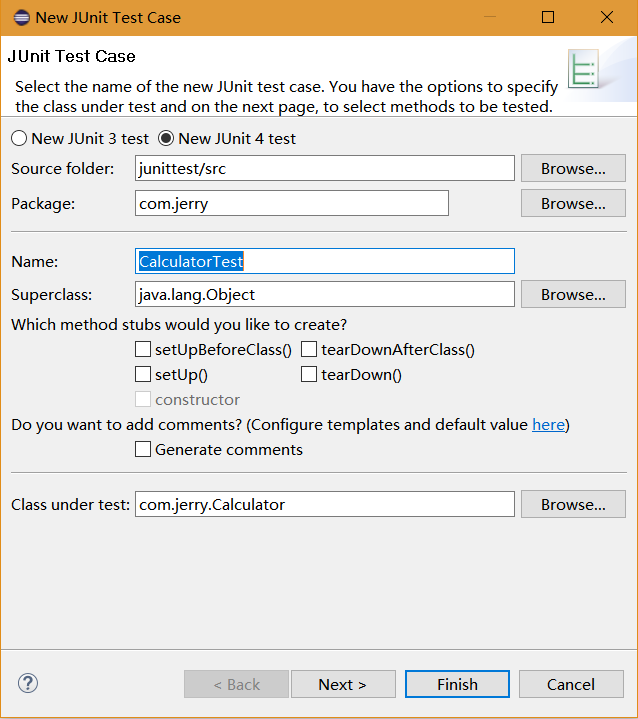Go to the Next > wizard page
The image size is (638, 719).
point(343,684)
